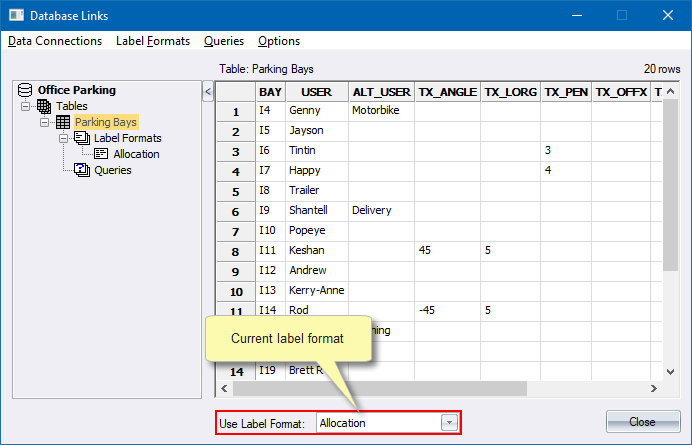Collapse the Parking Bays tree node
692x445 pixels.
45,122
